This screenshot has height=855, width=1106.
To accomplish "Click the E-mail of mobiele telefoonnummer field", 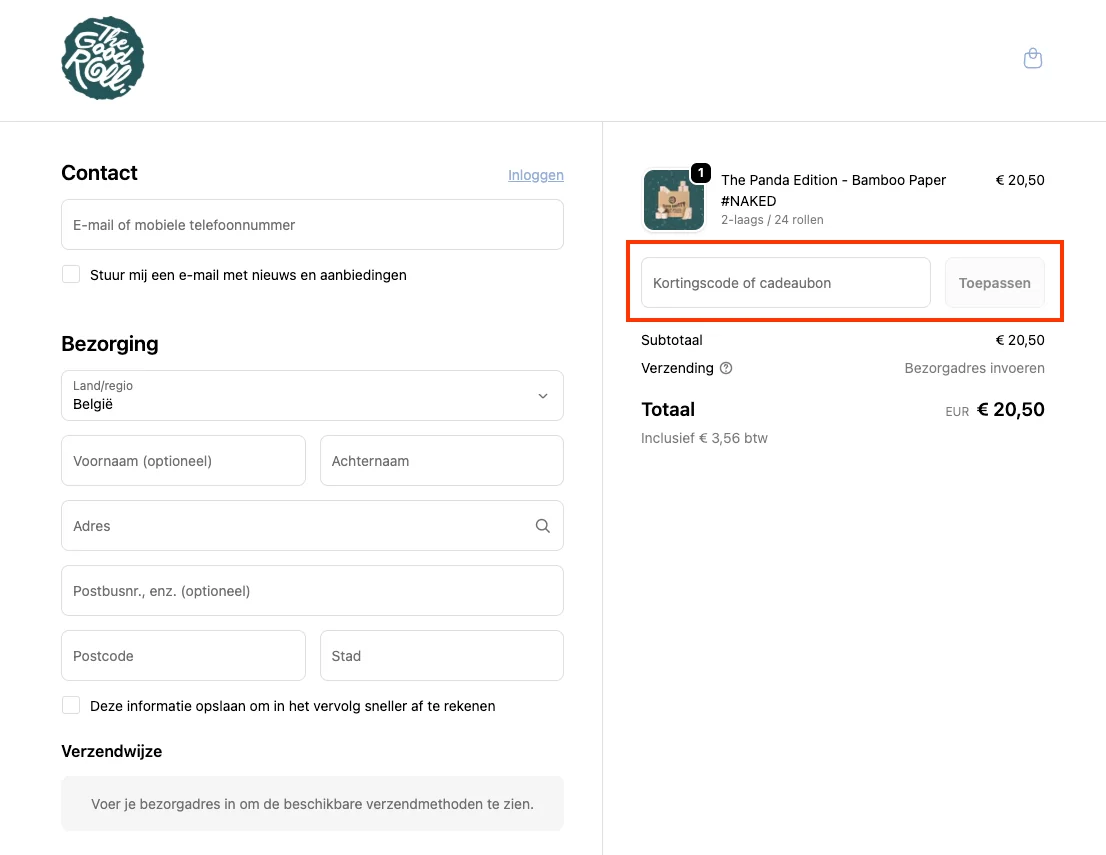I will click(312, 225).
